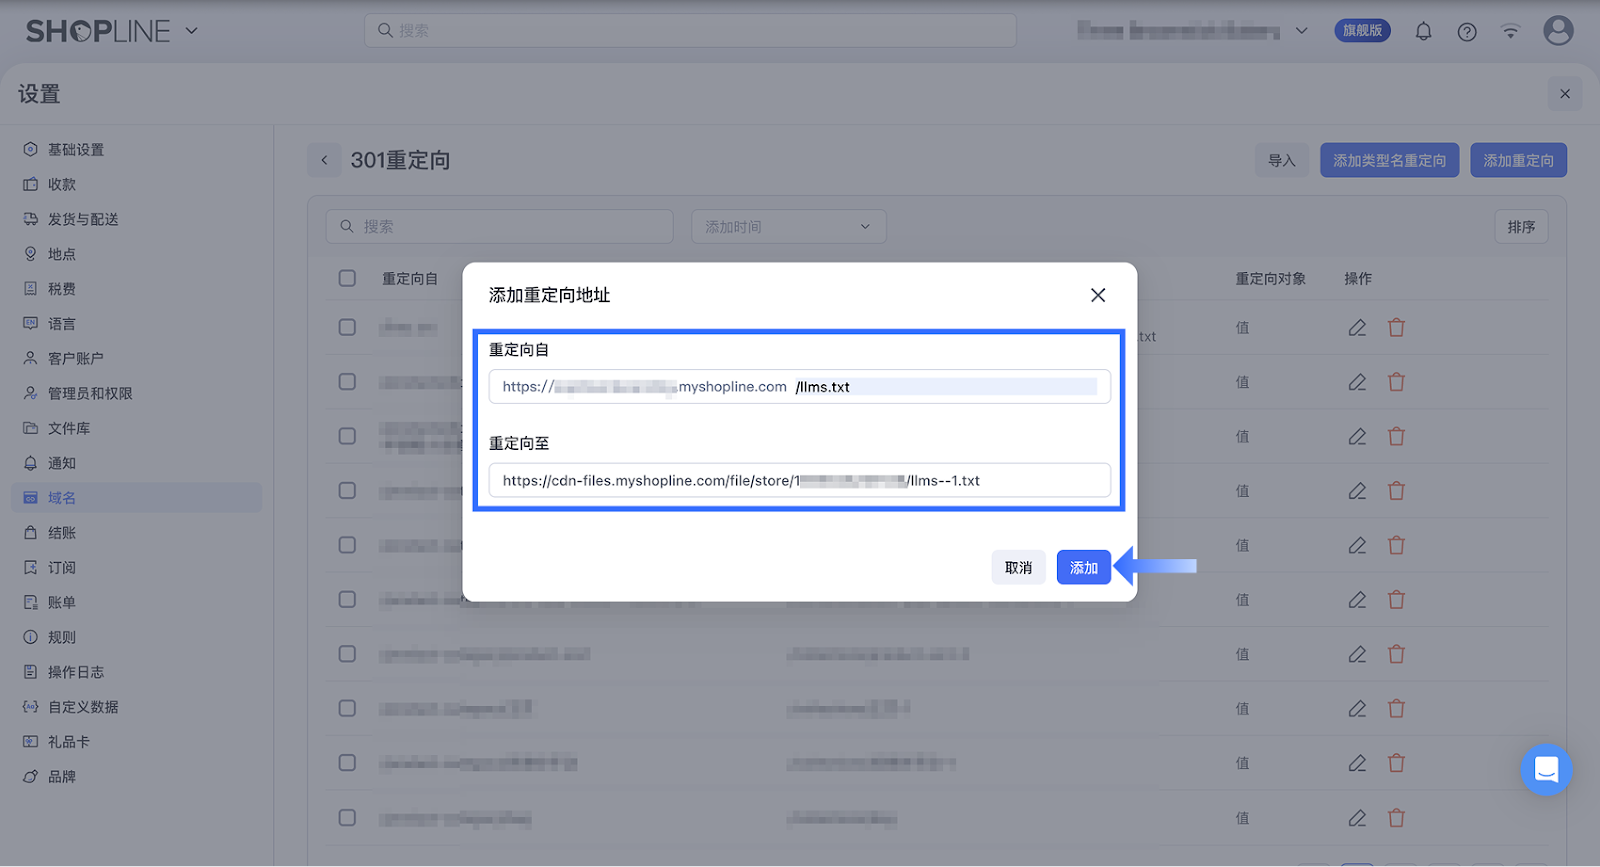Delete the second redirect row

[x=1397, y=382]
